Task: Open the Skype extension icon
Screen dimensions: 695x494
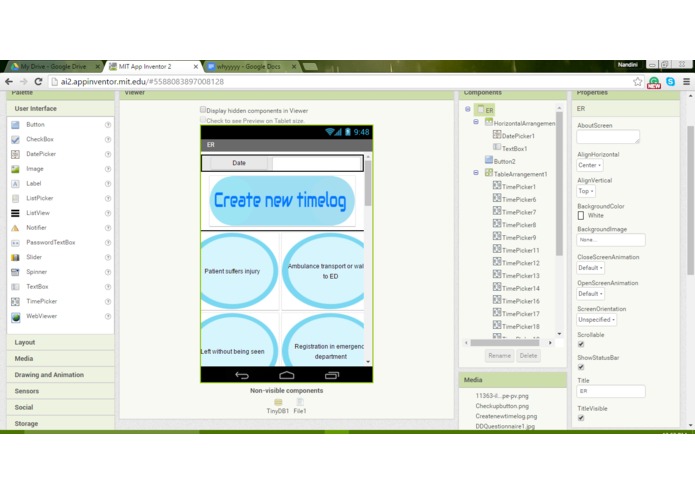Action: 670,82
